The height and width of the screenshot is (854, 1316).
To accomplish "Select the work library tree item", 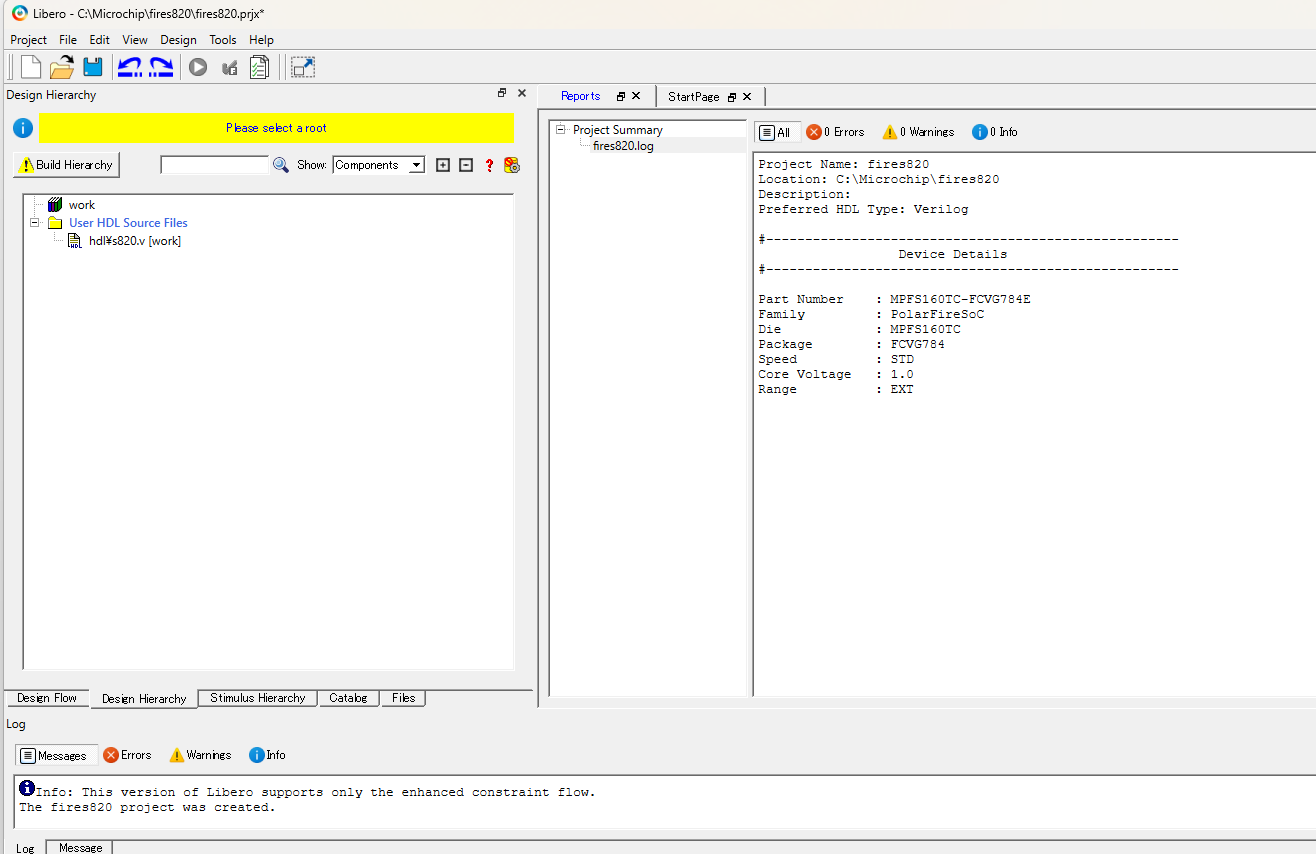I will tap(82, 204).
